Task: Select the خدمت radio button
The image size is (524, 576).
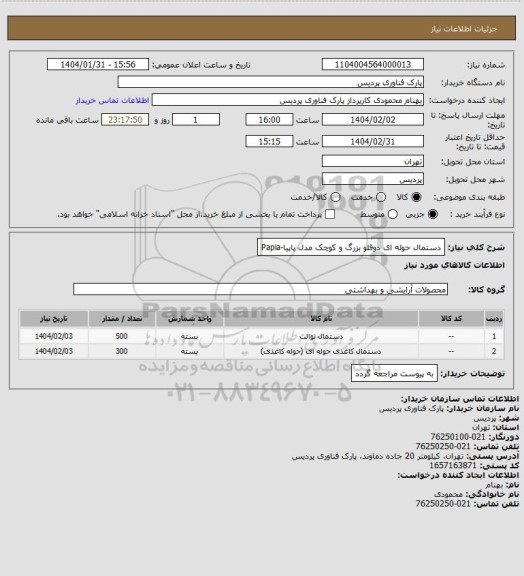Action: click(x=381, y=197)
